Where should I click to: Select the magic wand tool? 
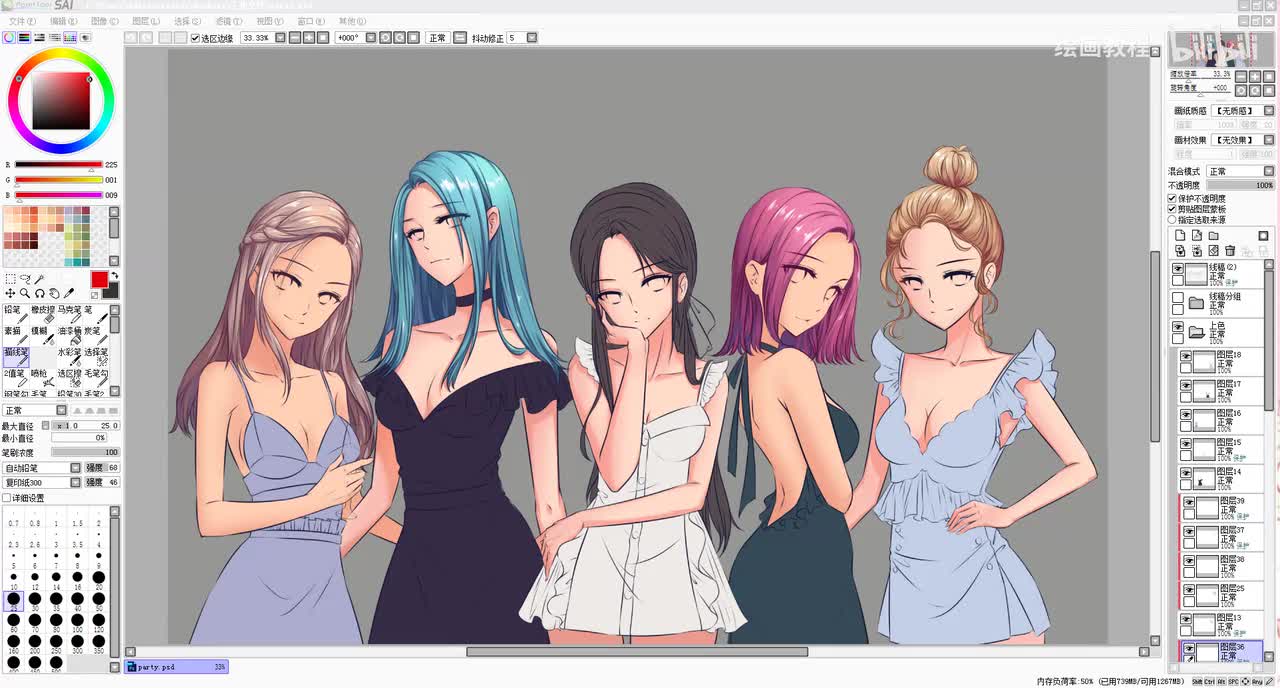pos(40,278)
